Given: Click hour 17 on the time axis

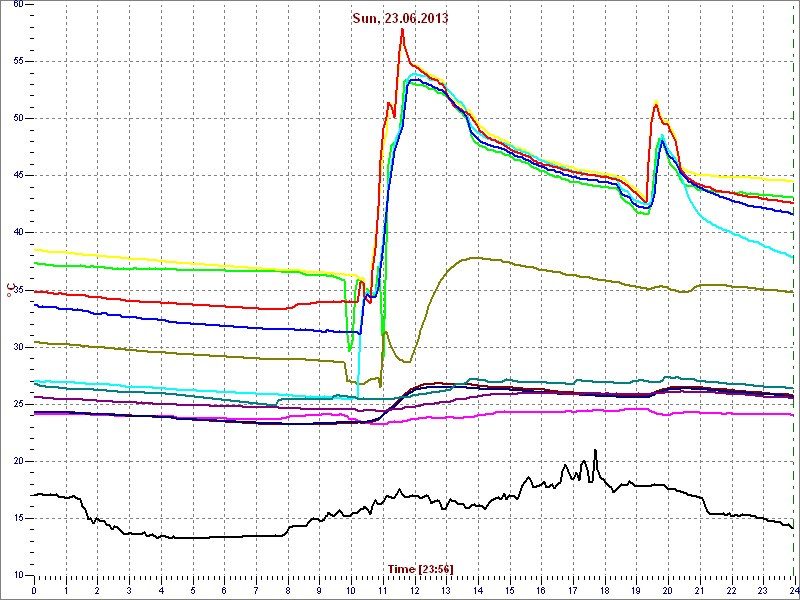Looking at the screenshot, I should 572,590.
